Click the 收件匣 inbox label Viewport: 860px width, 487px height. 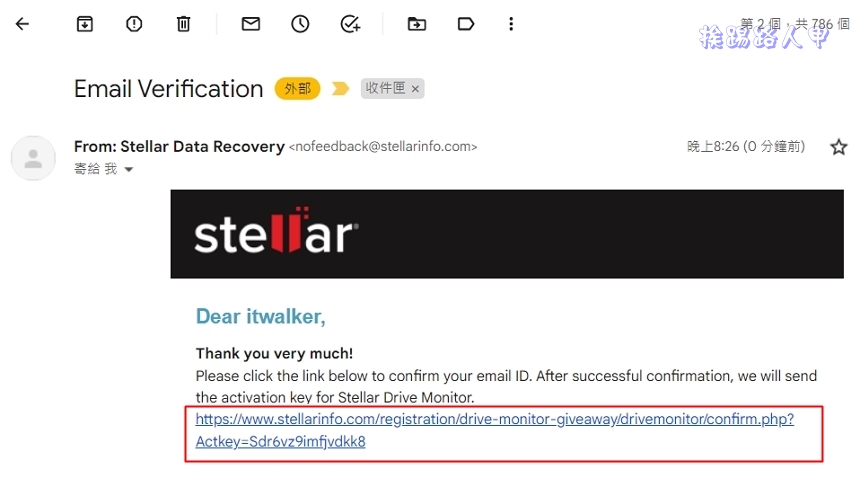point(385,88)
